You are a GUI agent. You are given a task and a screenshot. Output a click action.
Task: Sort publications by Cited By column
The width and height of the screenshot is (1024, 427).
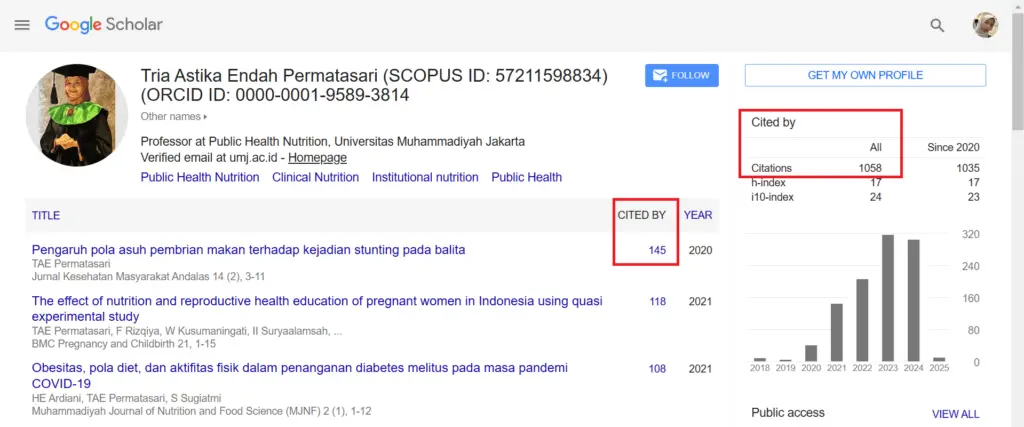(641, 215)
